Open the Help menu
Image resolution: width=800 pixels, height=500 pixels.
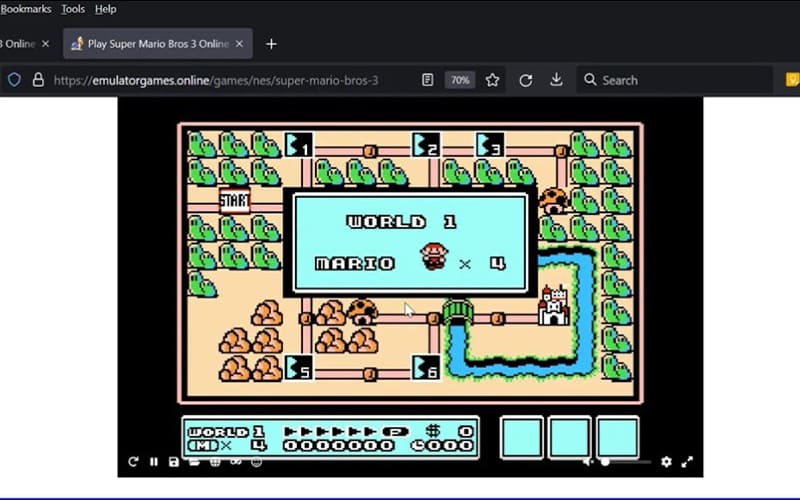point(106,9)
